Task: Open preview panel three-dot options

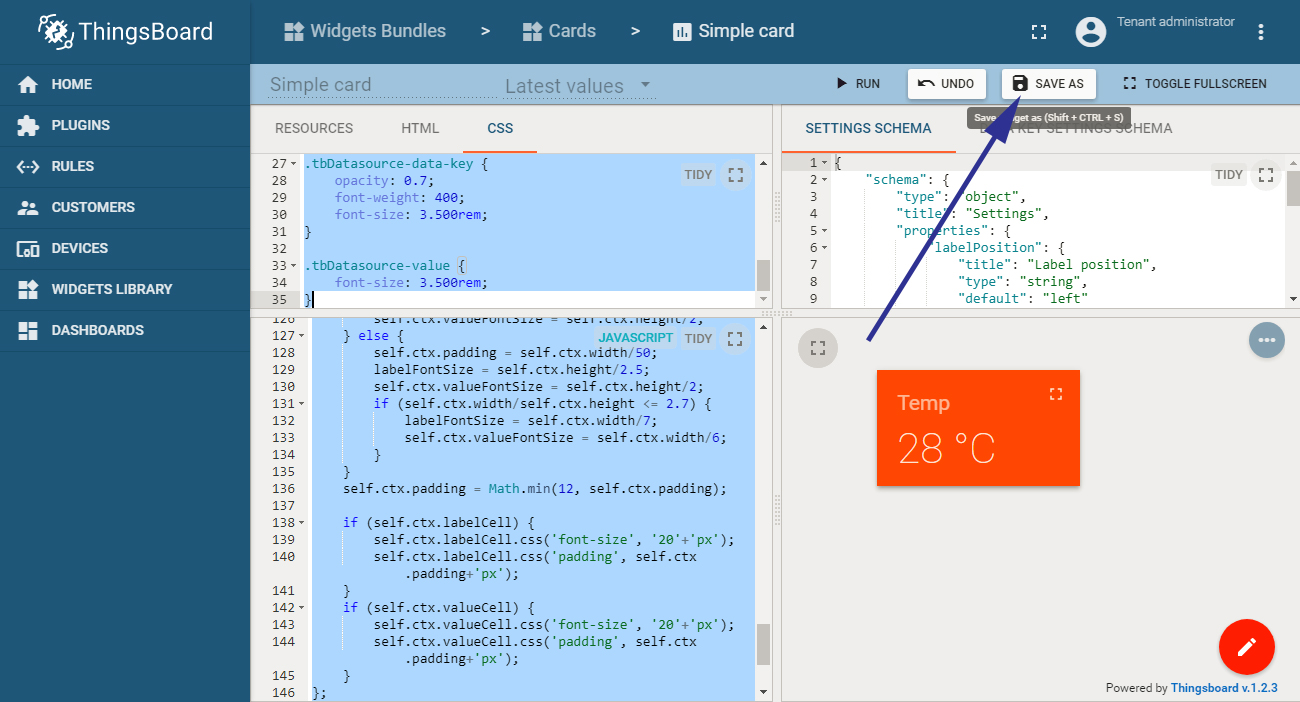Action: 1267,340
